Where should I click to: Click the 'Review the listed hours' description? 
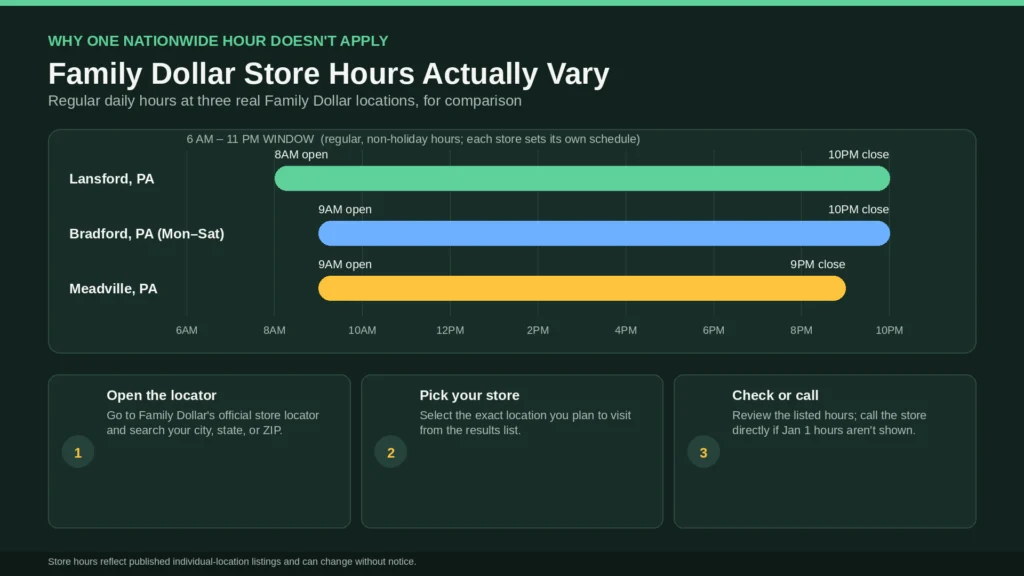tap(829, 423)
